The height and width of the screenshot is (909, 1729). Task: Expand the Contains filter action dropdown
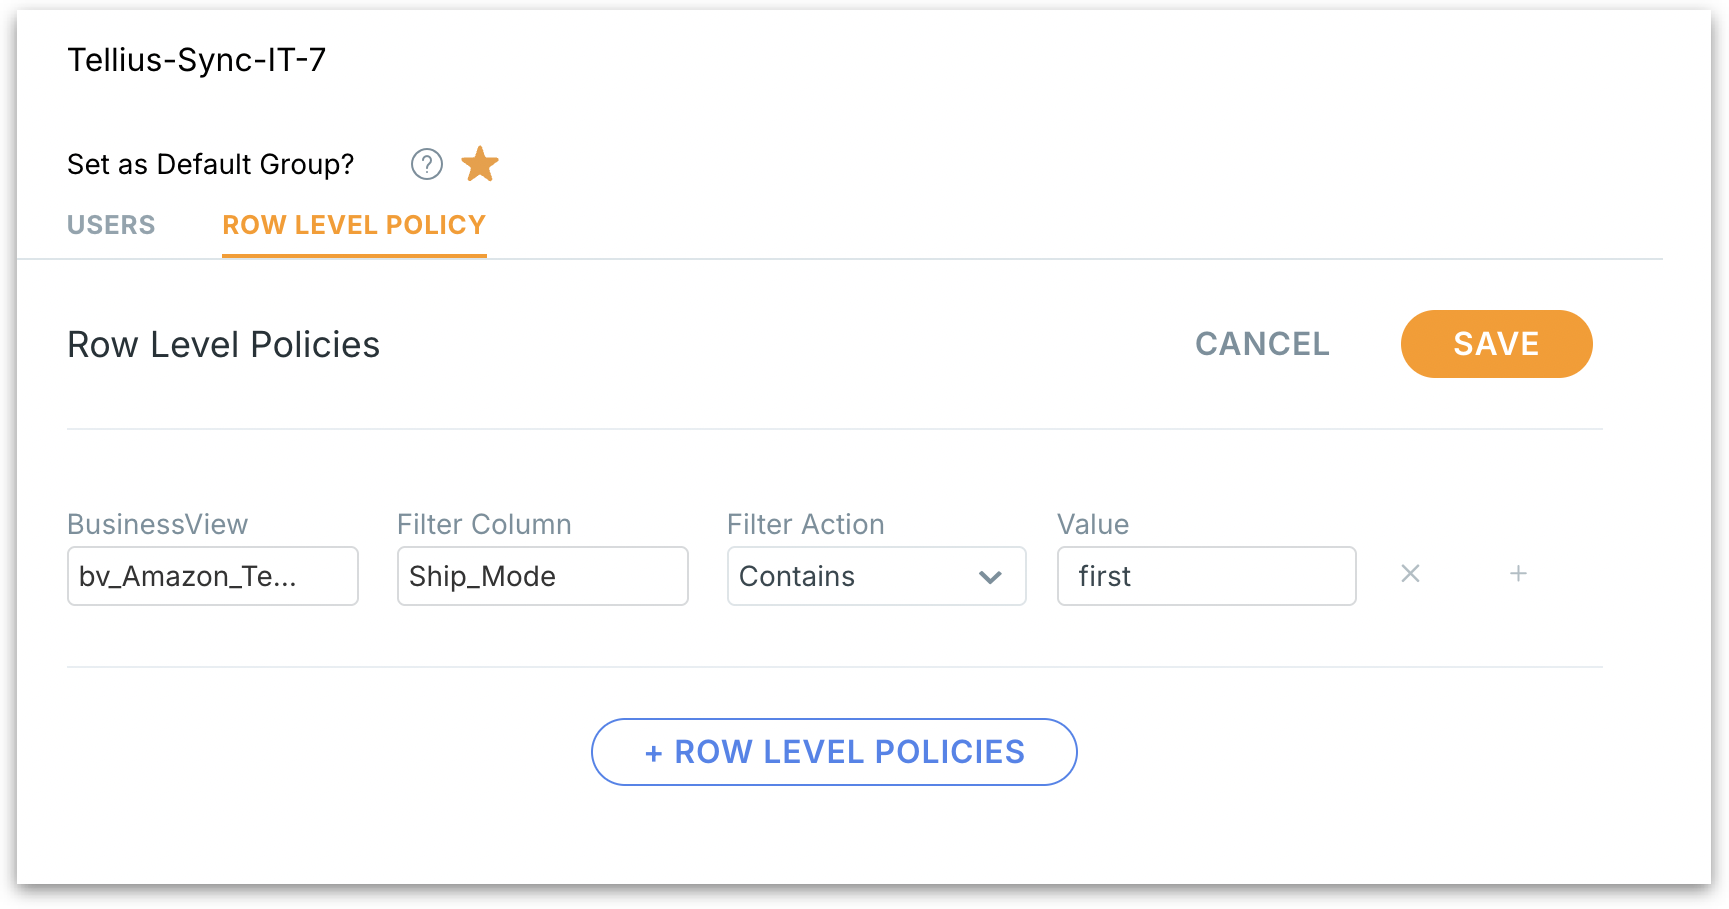point(876,576)
